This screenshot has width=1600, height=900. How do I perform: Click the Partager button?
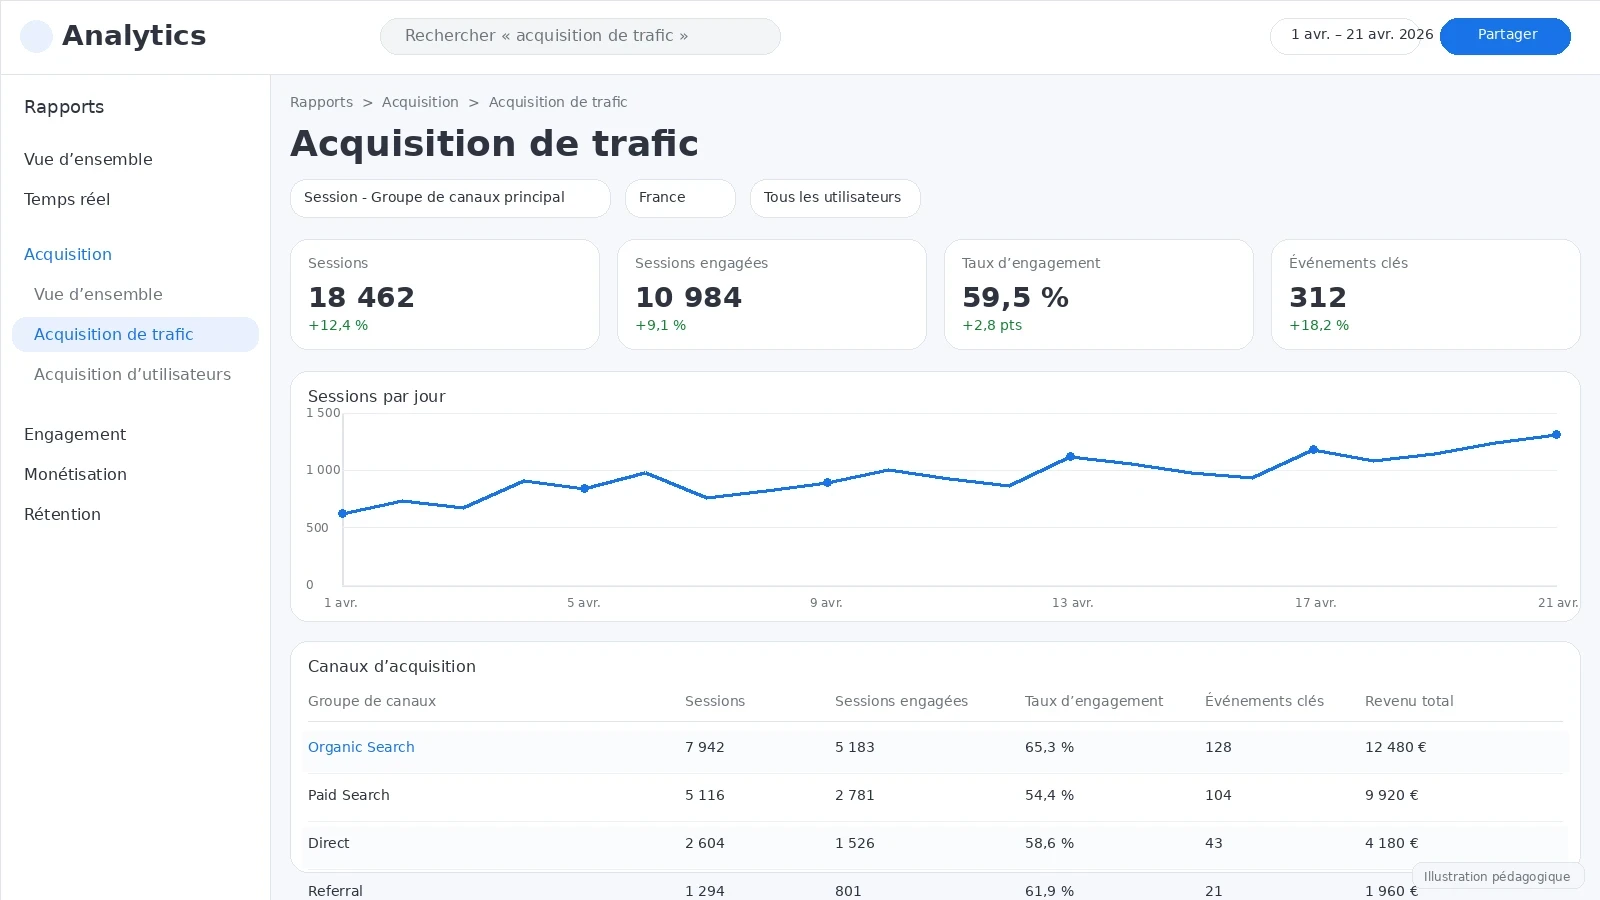(1505, 36)
